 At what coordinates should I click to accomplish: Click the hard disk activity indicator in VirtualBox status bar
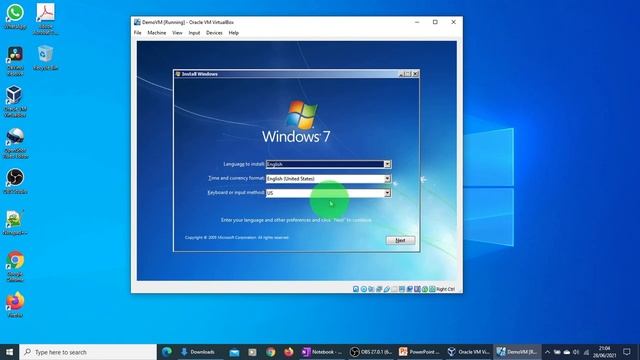(356, 289)
